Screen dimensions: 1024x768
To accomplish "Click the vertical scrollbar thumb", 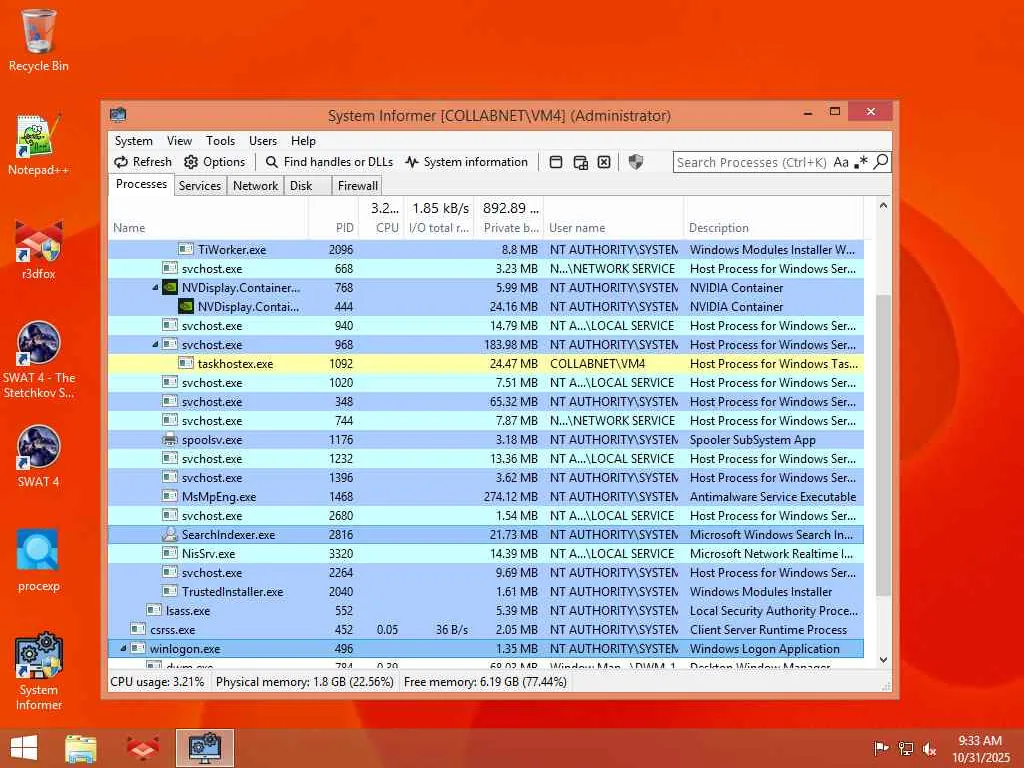I will tap(883, 444).
